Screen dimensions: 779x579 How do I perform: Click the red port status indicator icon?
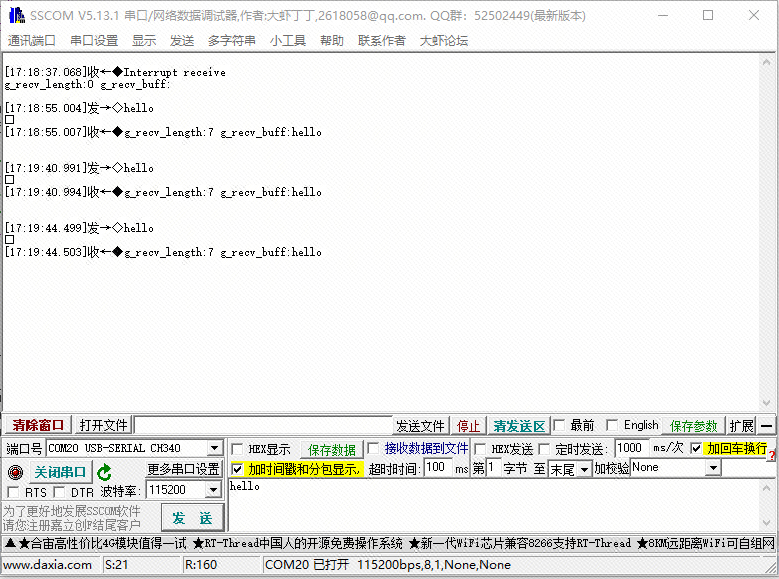(15, 472)
